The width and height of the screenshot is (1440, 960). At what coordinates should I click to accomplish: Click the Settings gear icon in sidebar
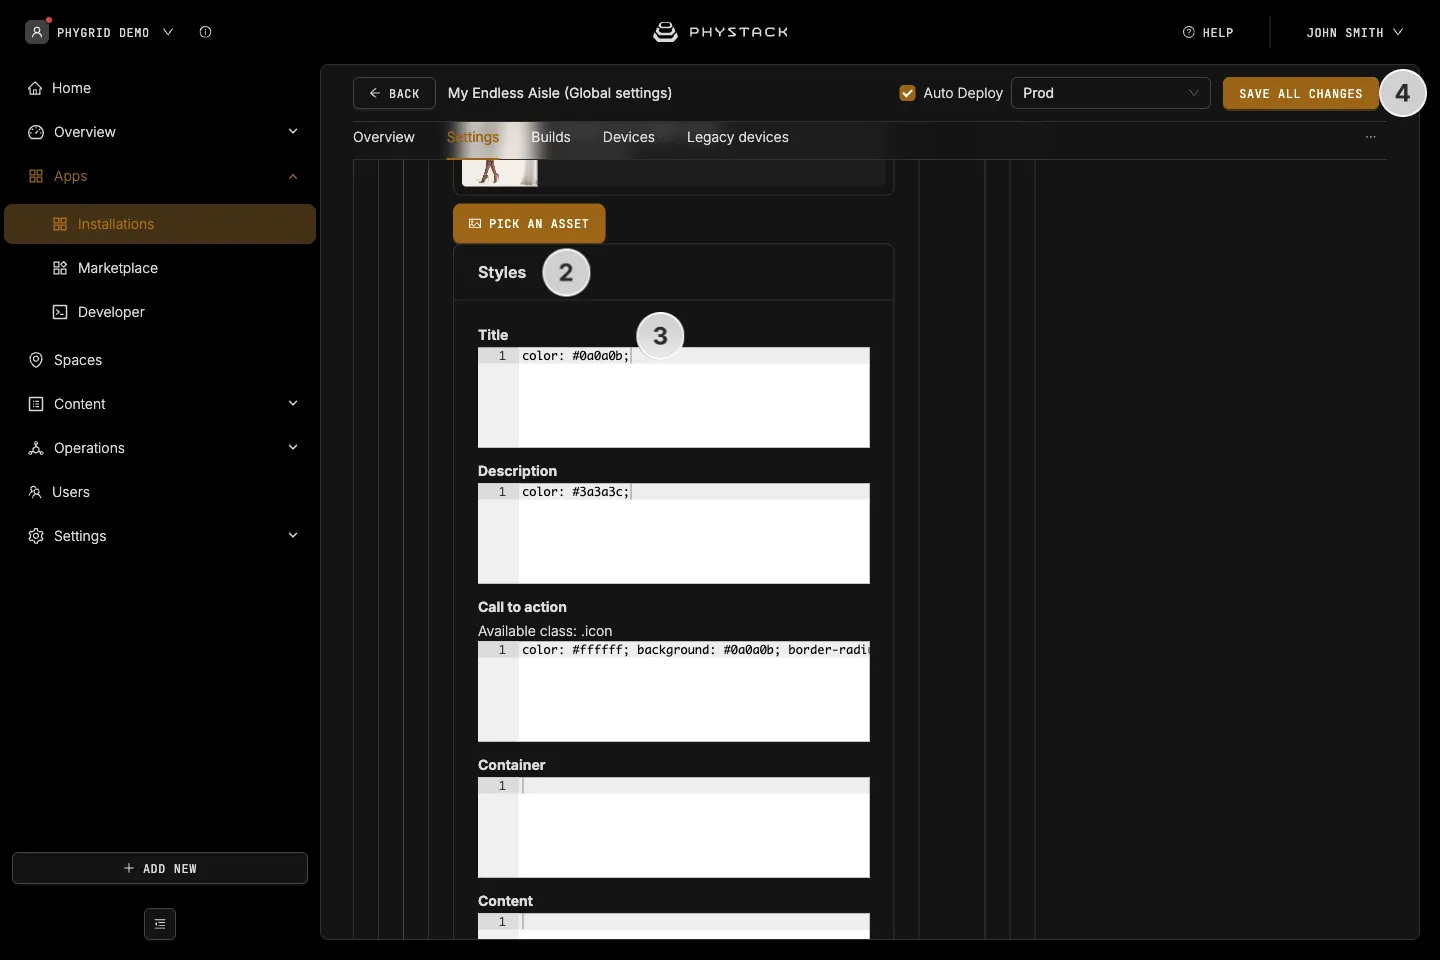36,536
